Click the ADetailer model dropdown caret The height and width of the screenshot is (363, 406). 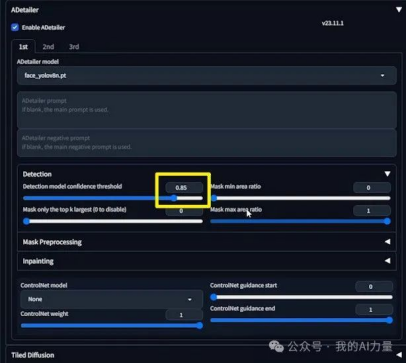pos(382,76)
